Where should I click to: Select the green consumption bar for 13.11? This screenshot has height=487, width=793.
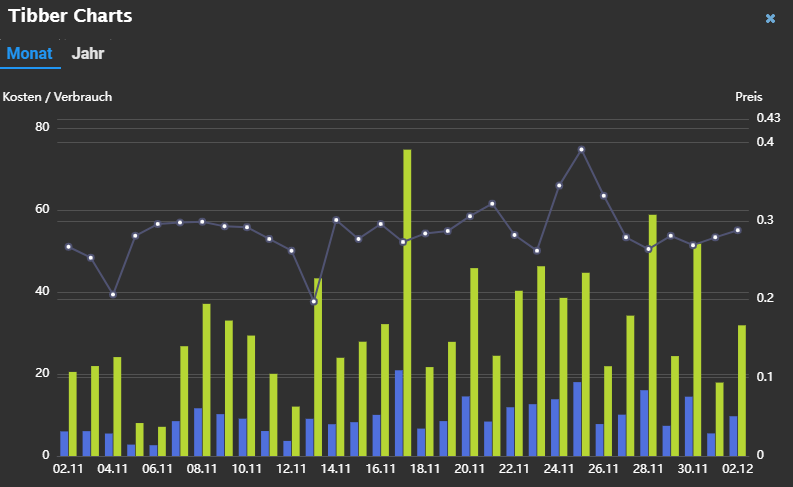click(x=318, y=367)
